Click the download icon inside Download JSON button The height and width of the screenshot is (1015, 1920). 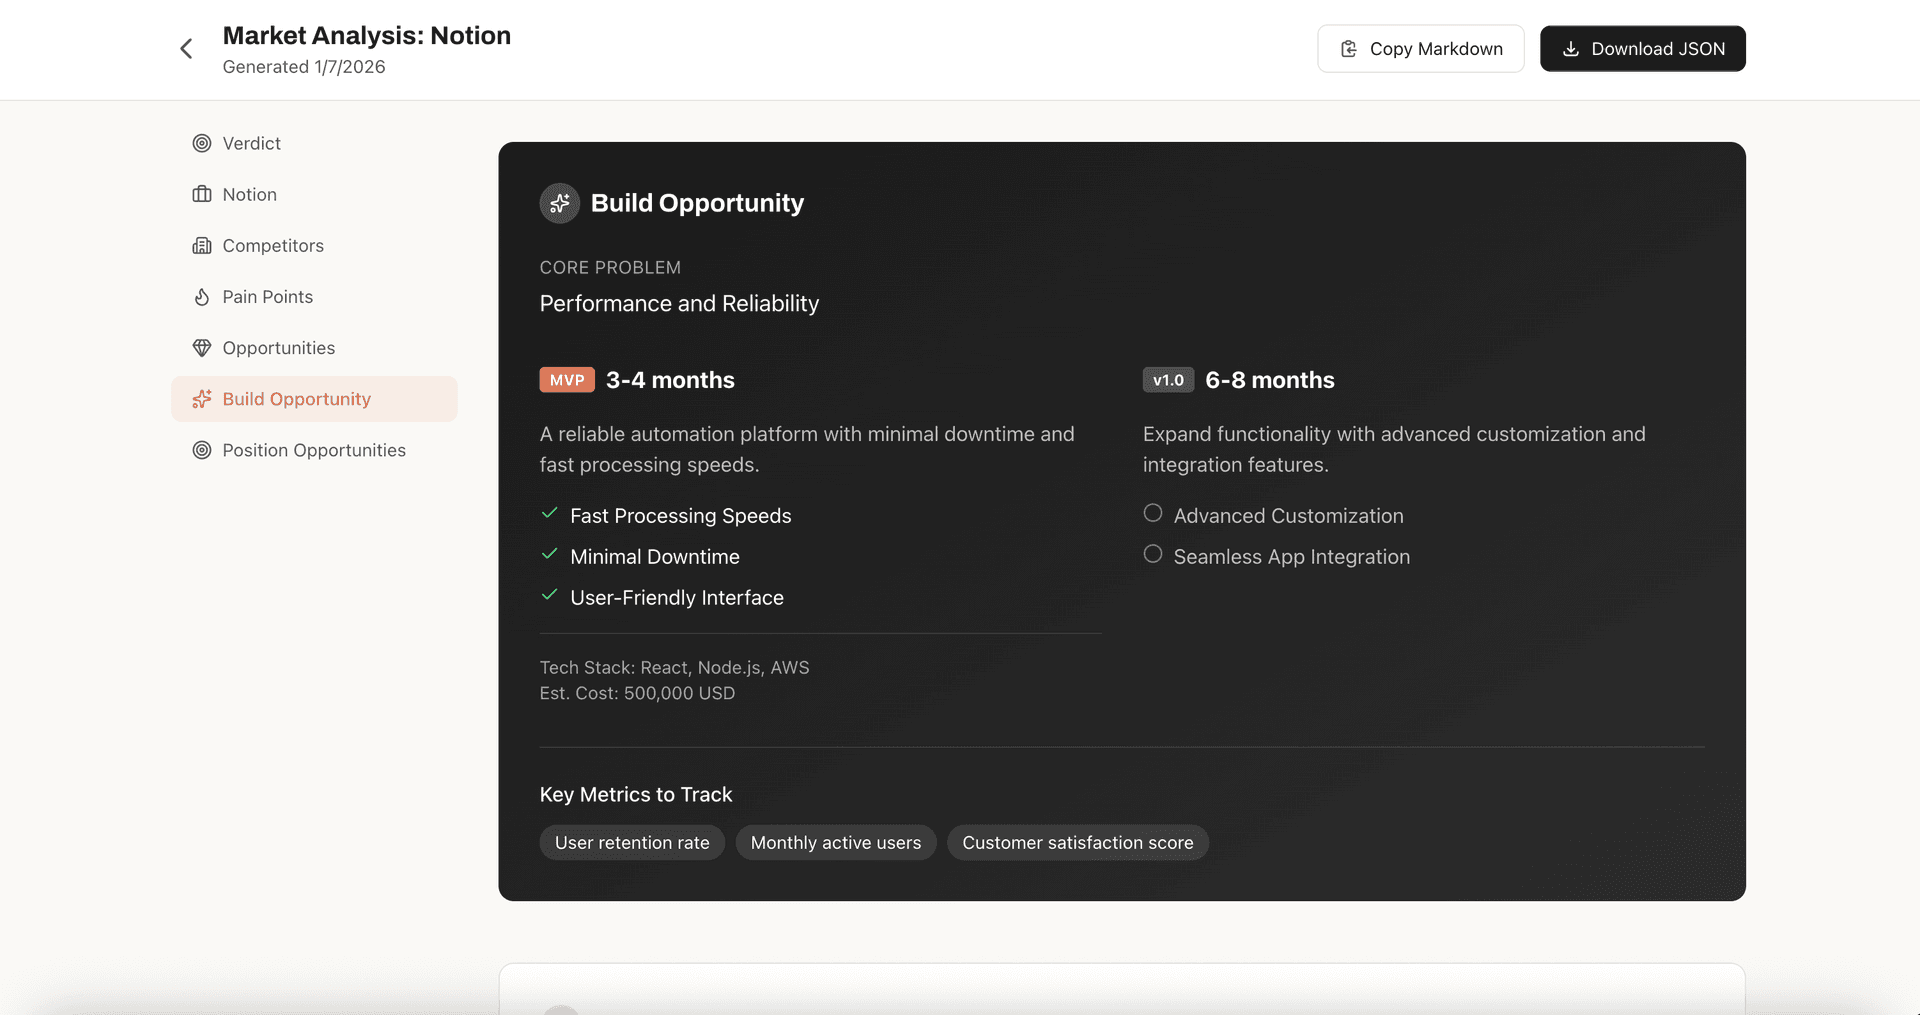(x=1570, y=48)
